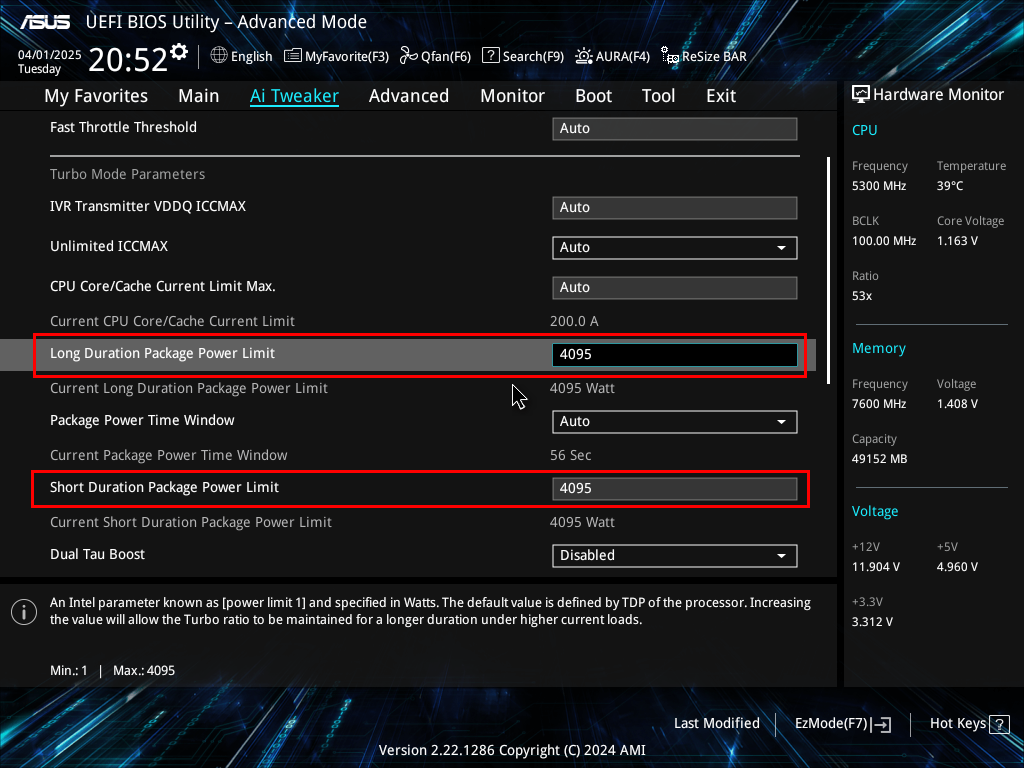Image resolution: width=1024 pixels, height=768 pixels.
Task: Click the EzMode(F7) exit arrow icon
Action: click(882, 724)
